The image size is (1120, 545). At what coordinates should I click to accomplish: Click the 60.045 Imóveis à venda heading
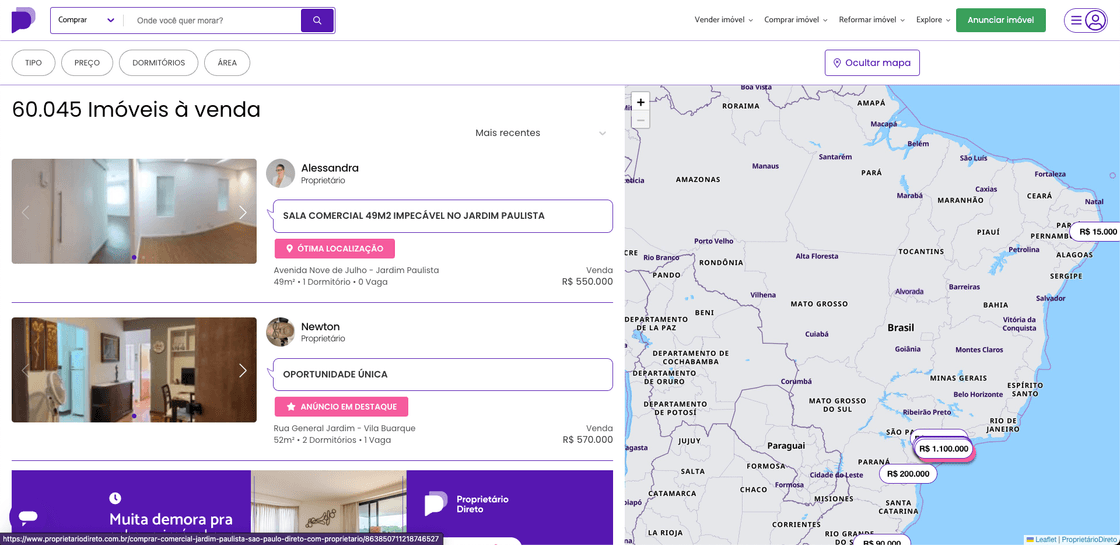pos(136,109)
